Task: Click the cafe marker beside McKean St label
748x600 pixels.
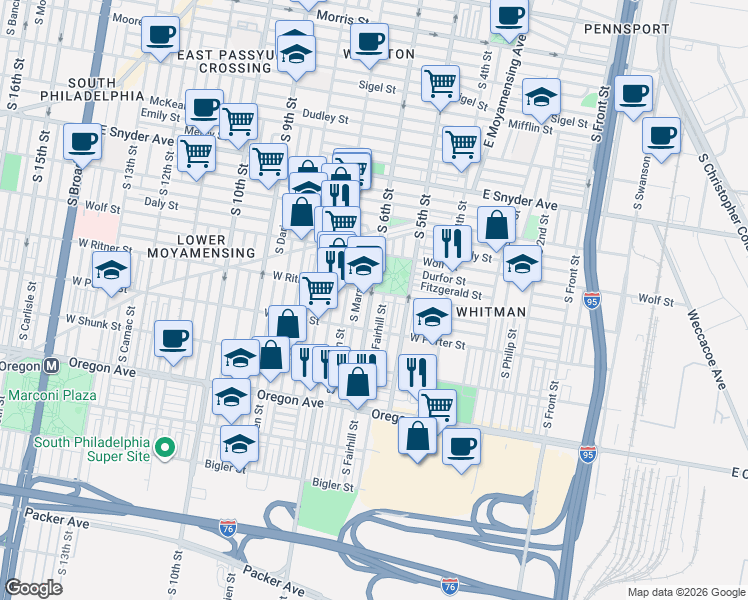Action: 204,111
